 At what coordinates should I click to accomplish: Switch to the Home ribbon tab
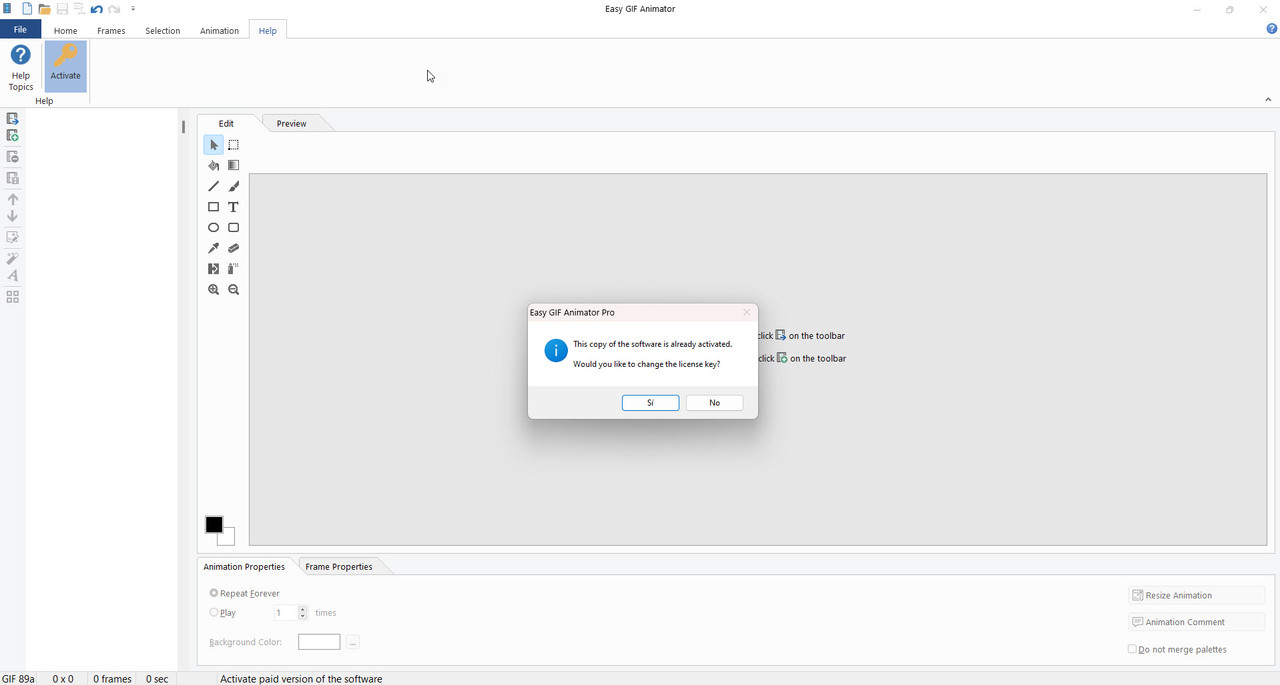pyautogui.click(x=65, y=31)
